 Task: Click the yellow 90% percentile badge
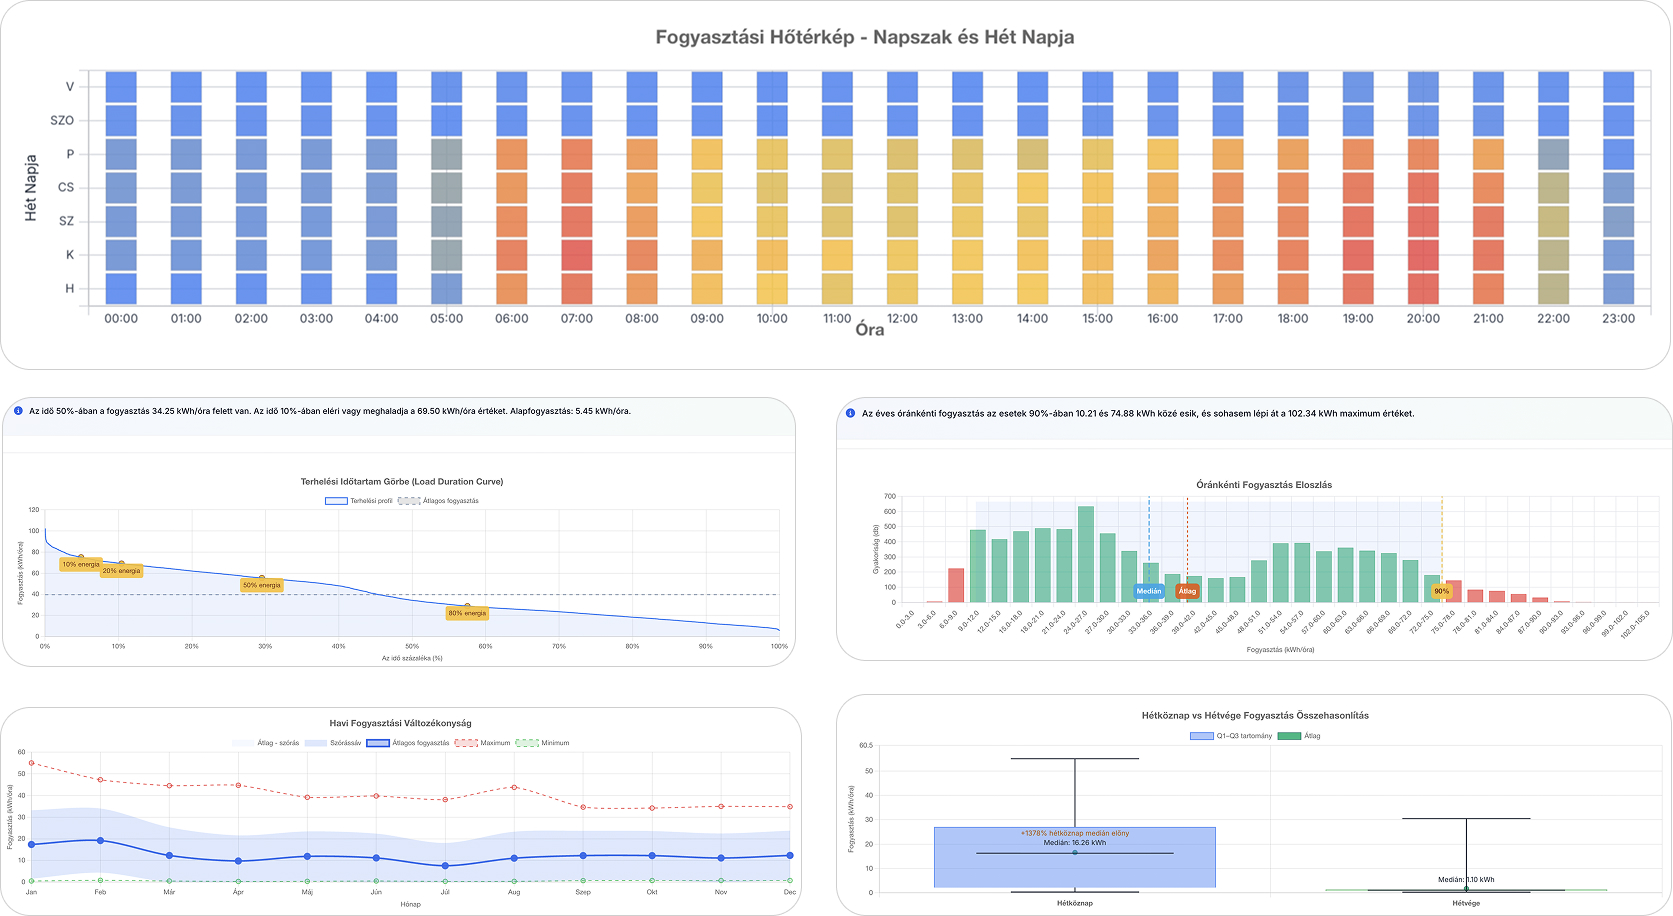pyautogui.click(x=1441, y=591)
